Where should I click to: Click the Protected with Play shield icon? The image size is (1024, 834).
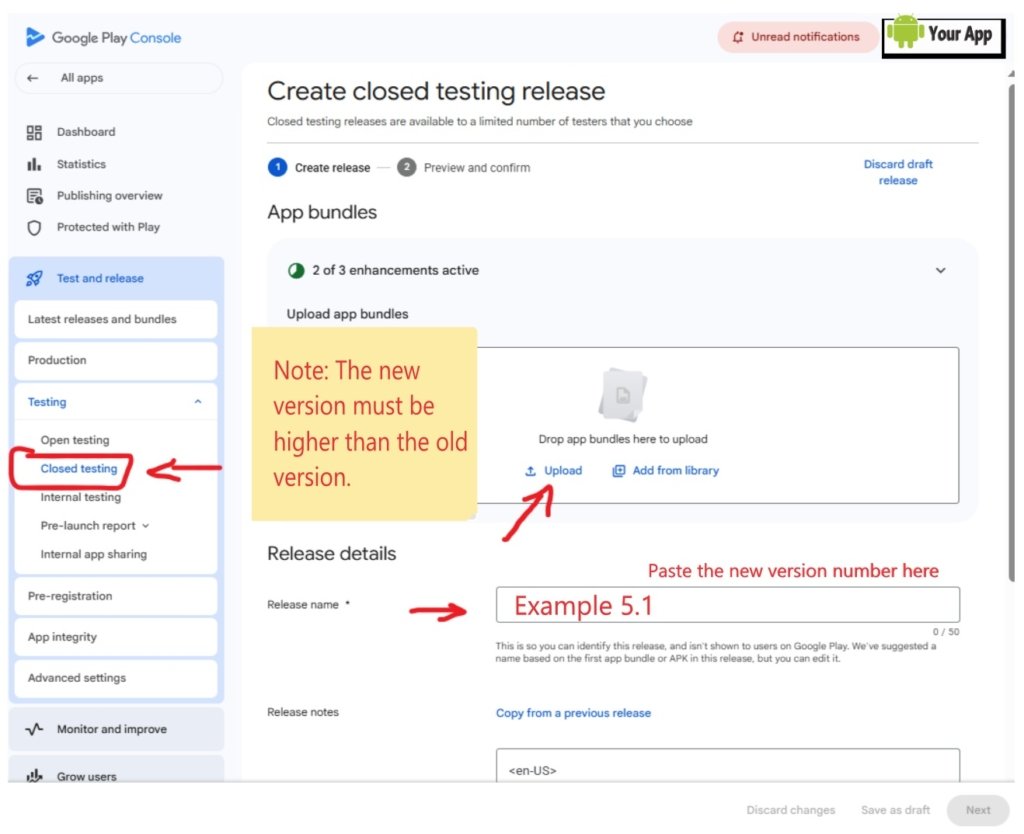pos(34,227)
